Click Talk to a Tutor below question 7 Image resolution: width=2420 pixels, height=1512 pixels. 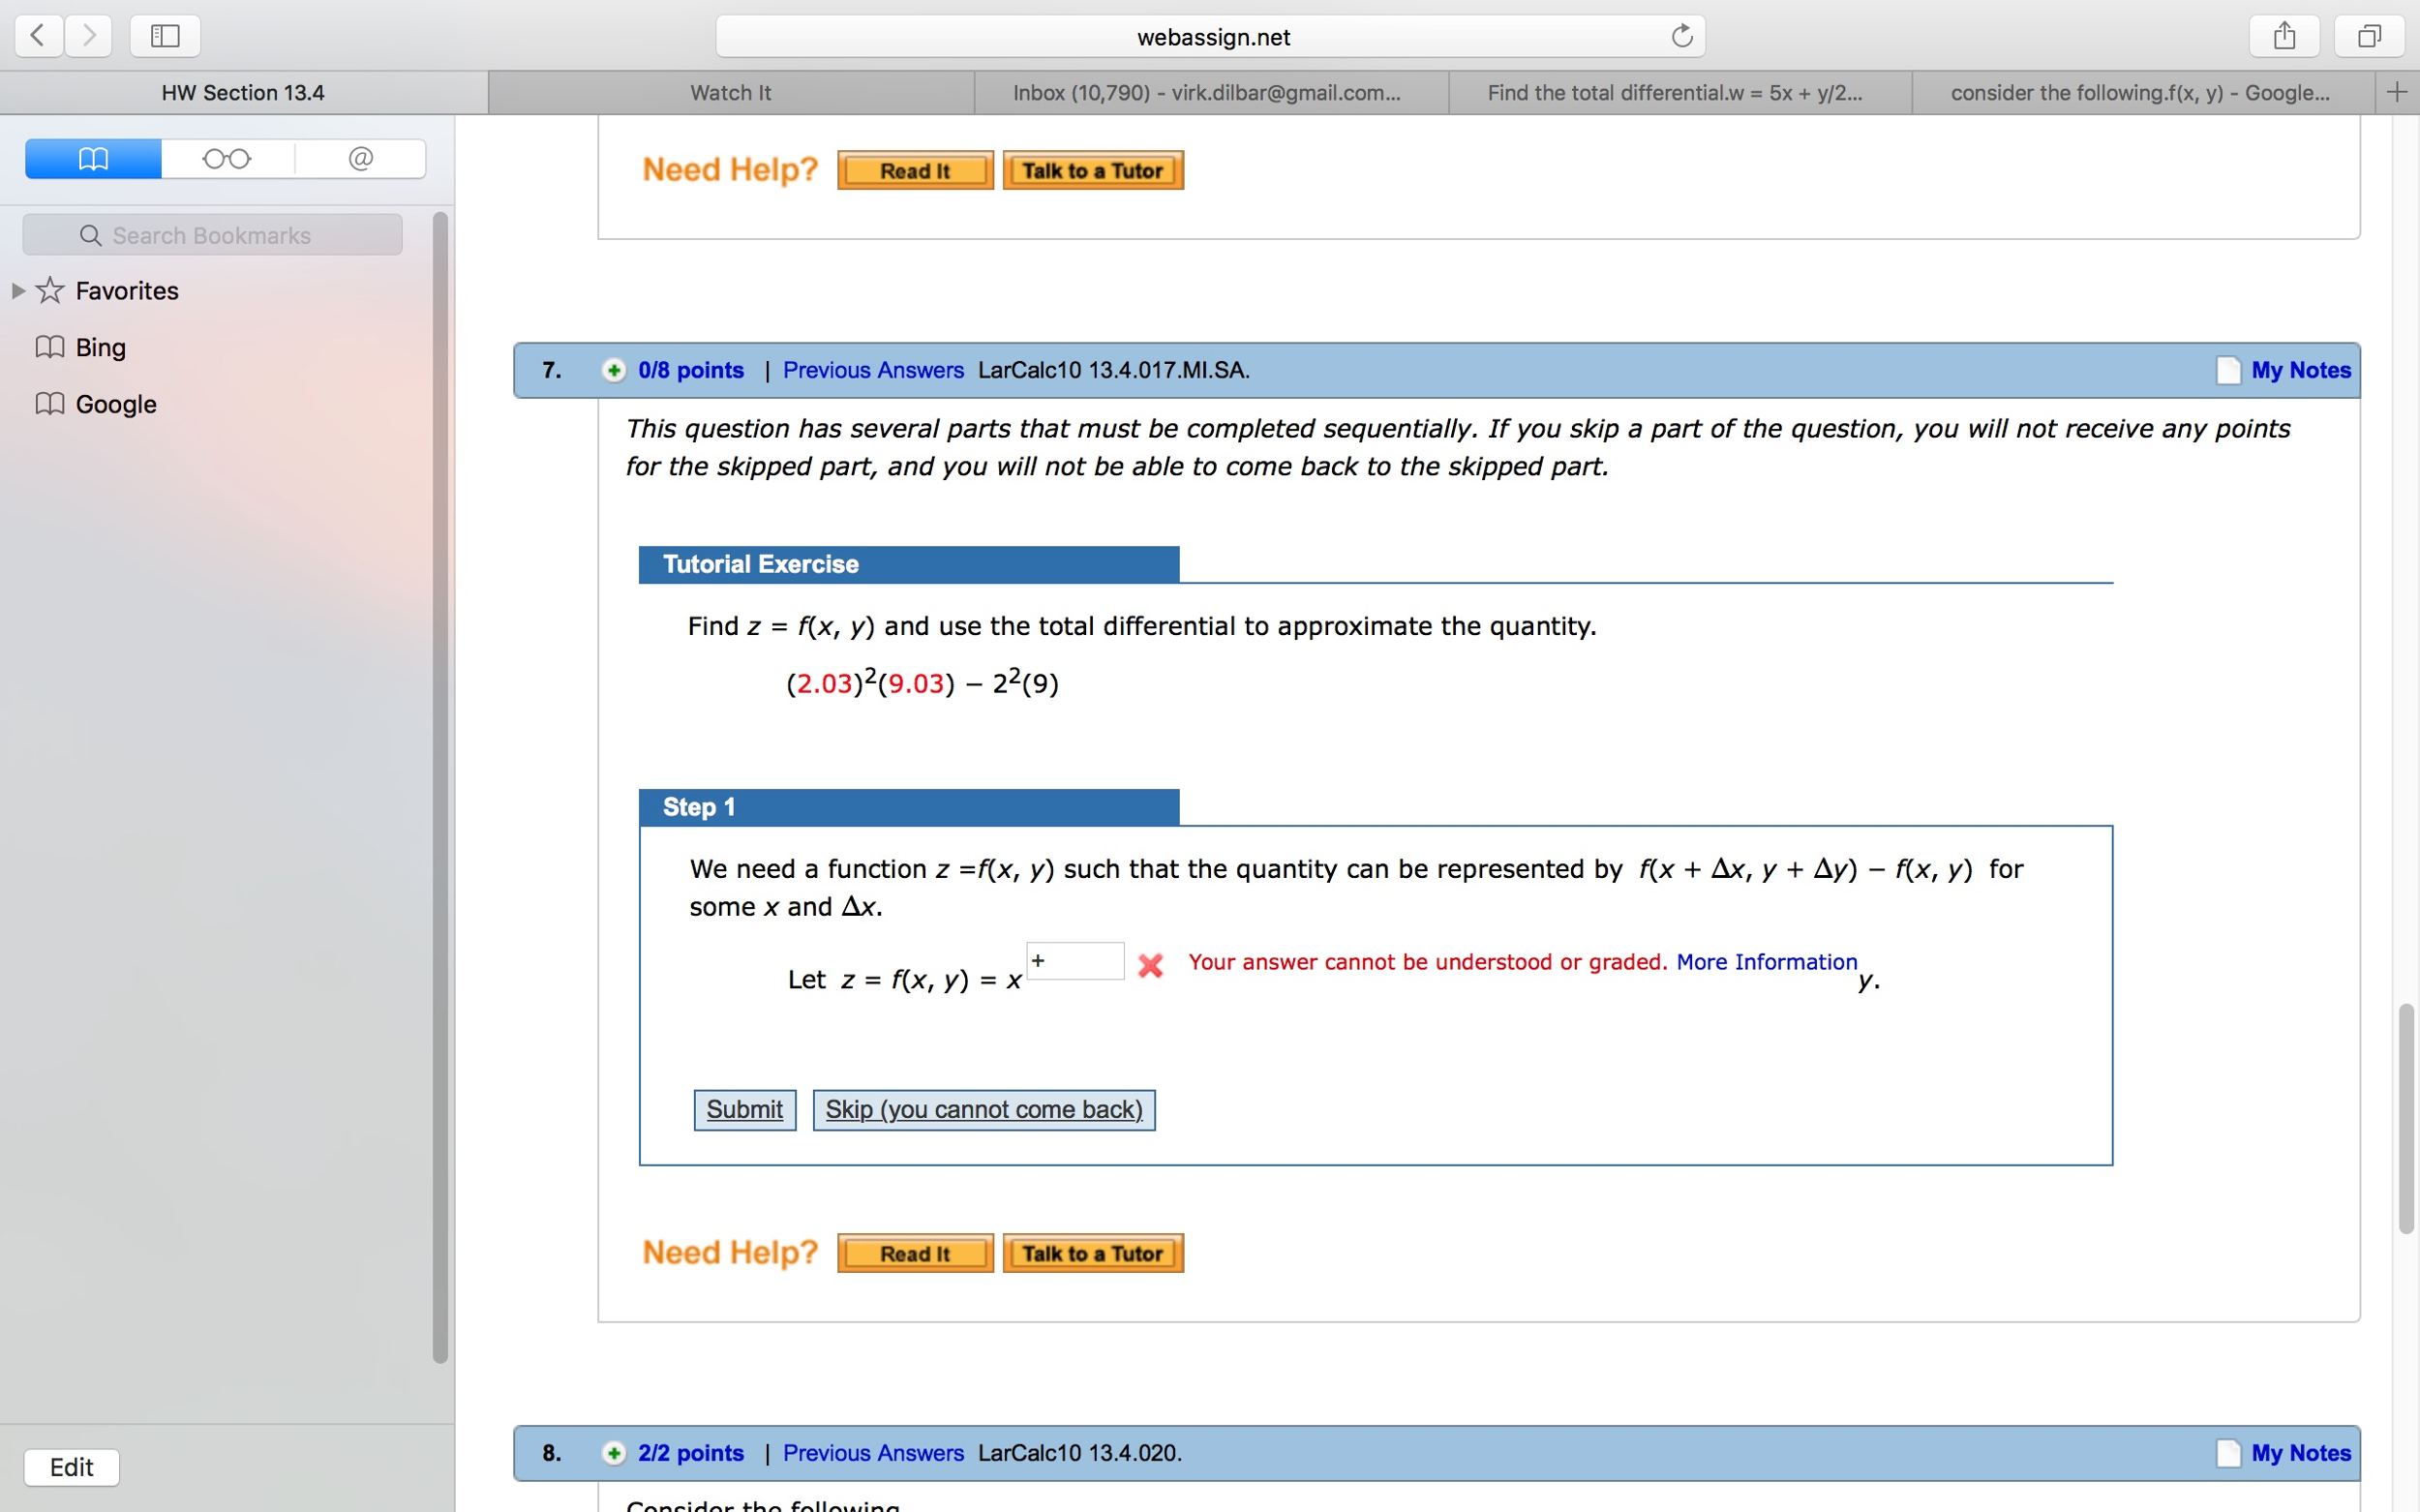pos(1093,1254)
